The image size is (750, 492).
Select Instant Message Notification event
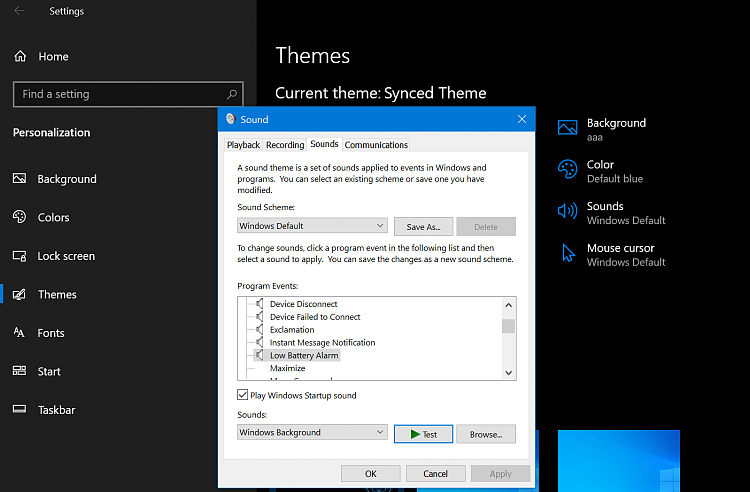click(322, 342)
